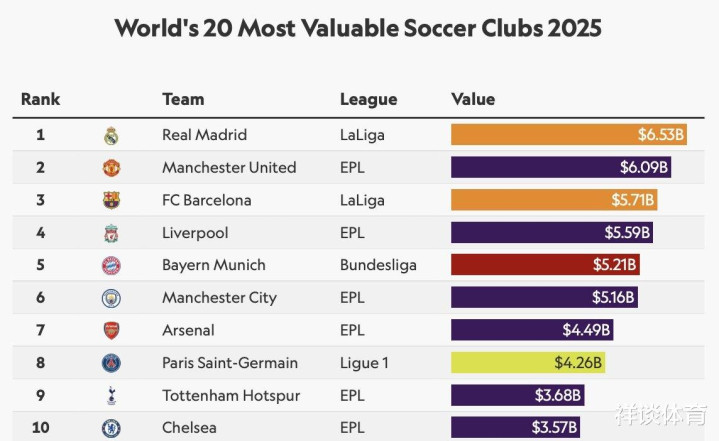Select the Bayern Munich logo
The width and height of the screenshot is (719, 441).
(x=111, y=265)
